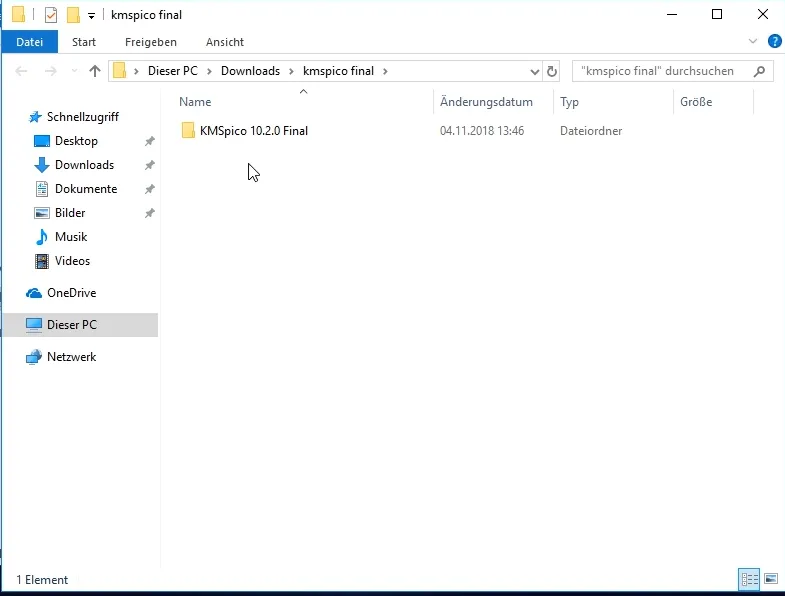Switch to details view layout
785x596 pixels.
click(749, 579)
